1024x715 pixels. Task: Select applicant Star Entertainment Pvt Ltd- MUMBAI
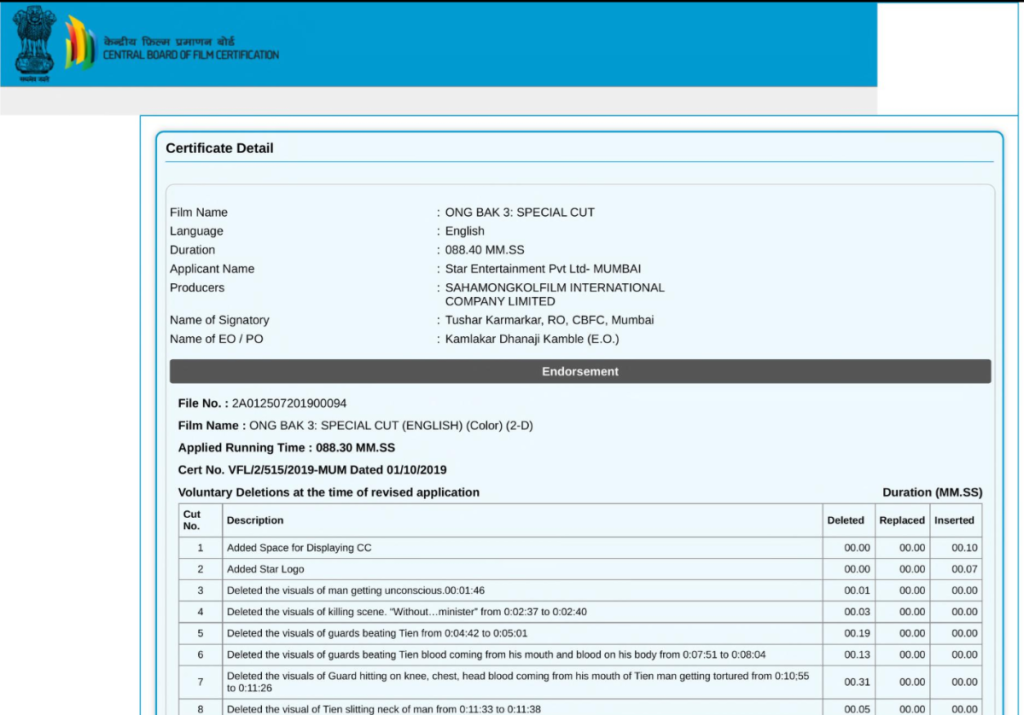click(x=542, y=269)
